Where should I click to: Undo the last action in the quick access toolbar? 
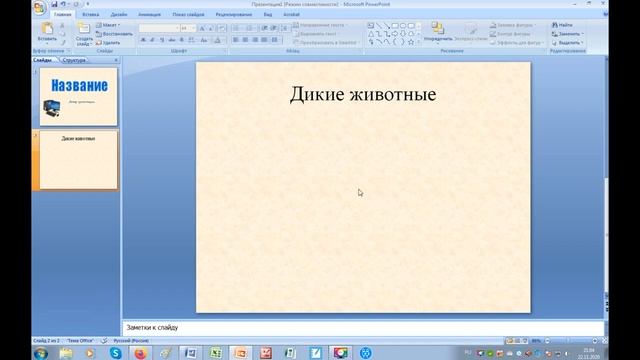click(x=63, y=4)
